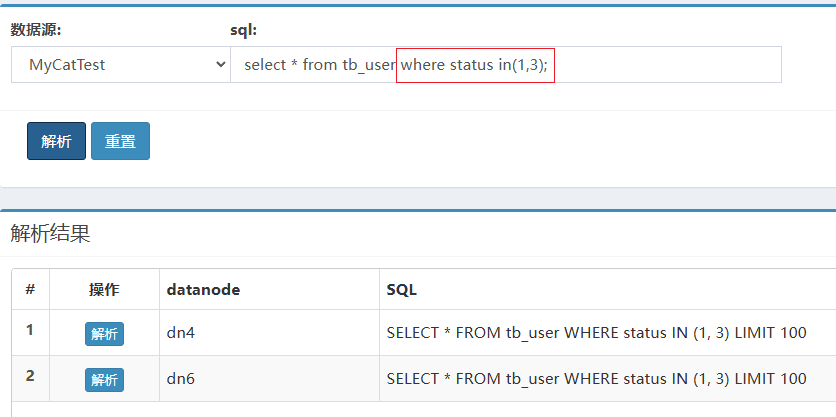
Task: Click the 操作 column header
Action: [104, 289]
